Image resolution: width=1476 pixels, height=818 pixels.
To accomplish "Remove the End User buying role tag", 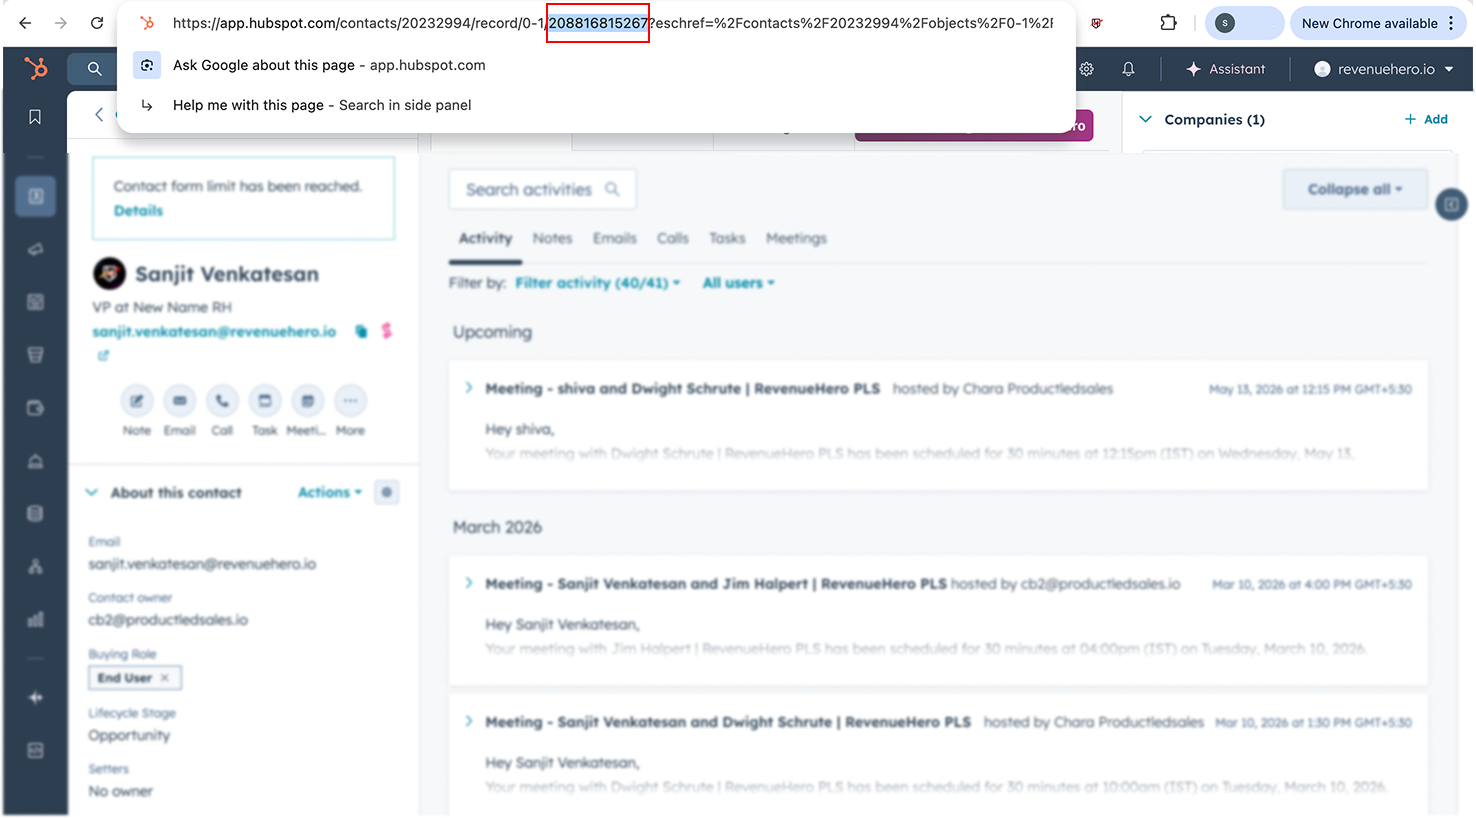I will [x=164, y=677].
